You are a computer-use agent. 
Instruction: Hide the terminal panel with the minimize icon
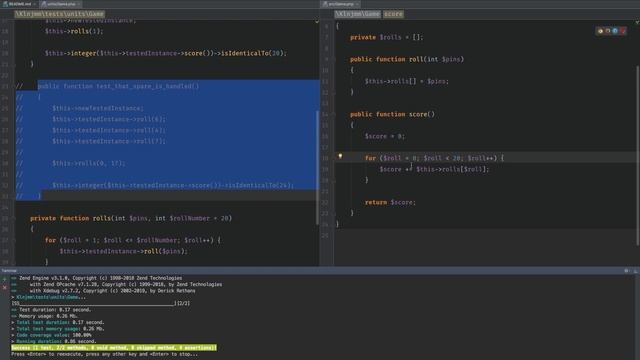point(635,271)
